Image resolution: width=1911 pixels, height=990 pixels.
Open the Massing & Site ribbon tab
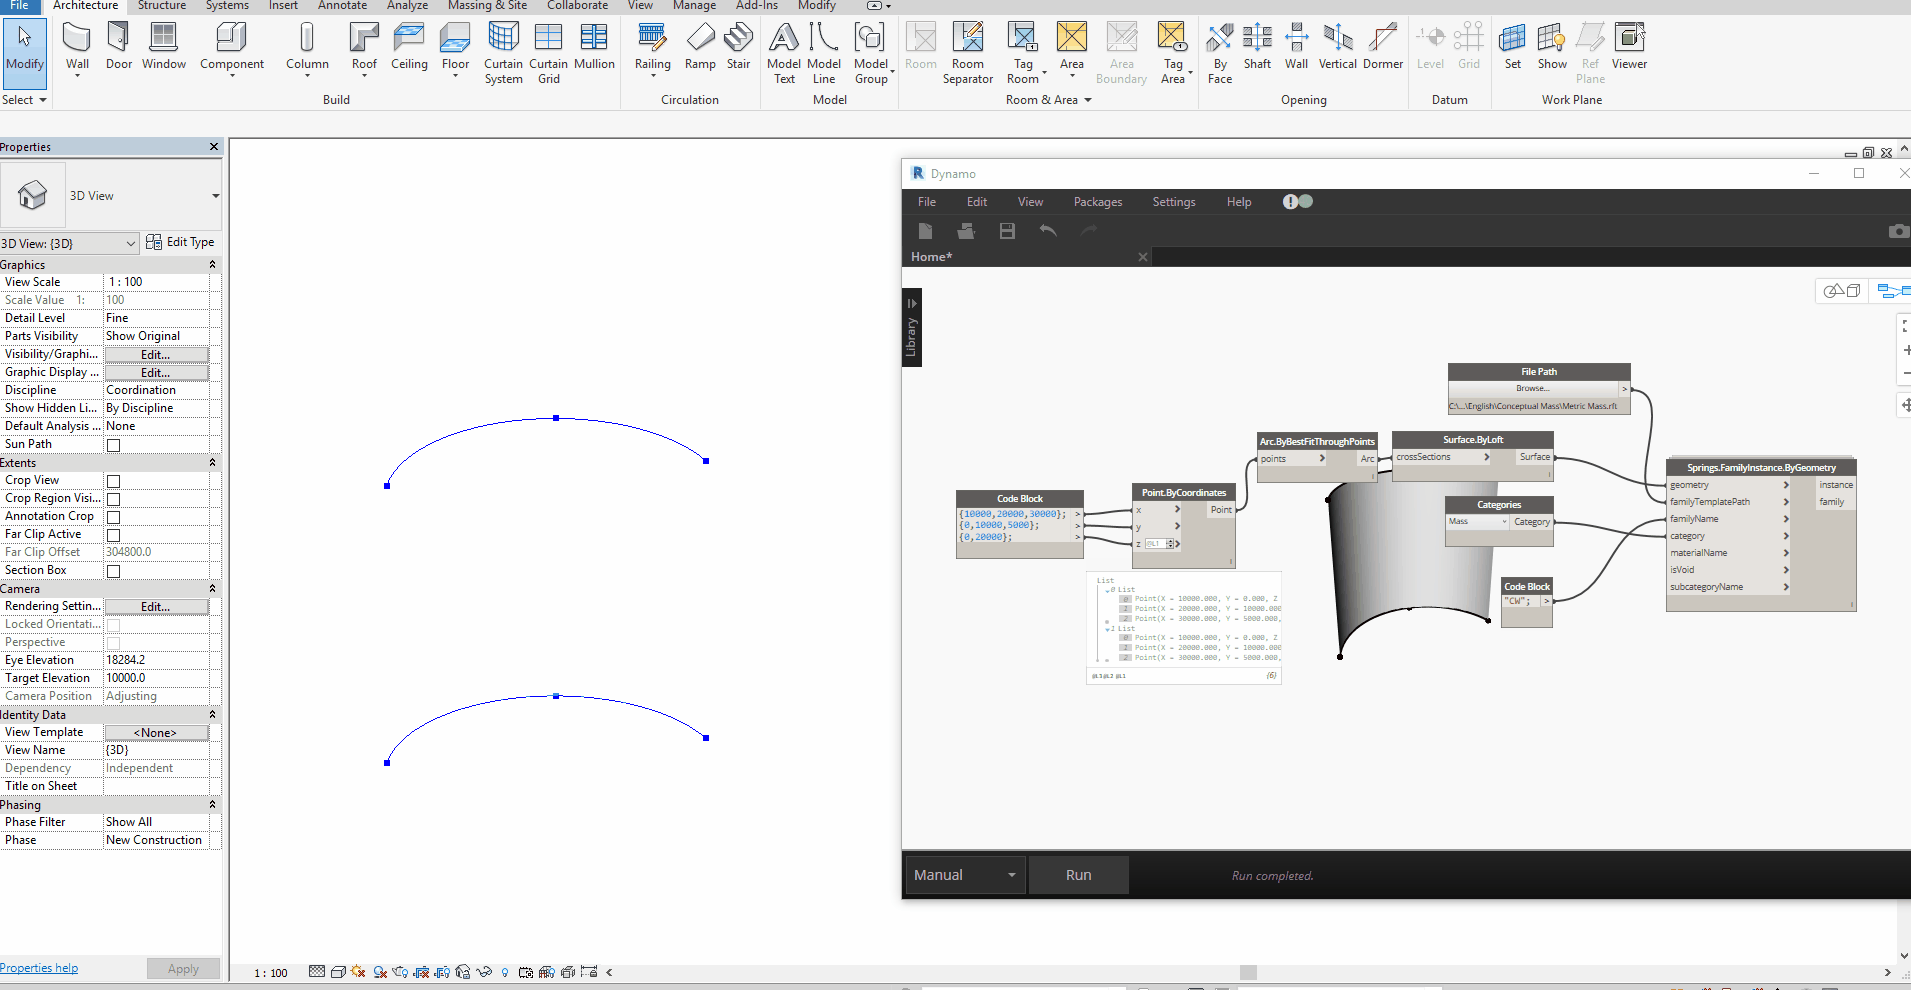tap(487, 6)
